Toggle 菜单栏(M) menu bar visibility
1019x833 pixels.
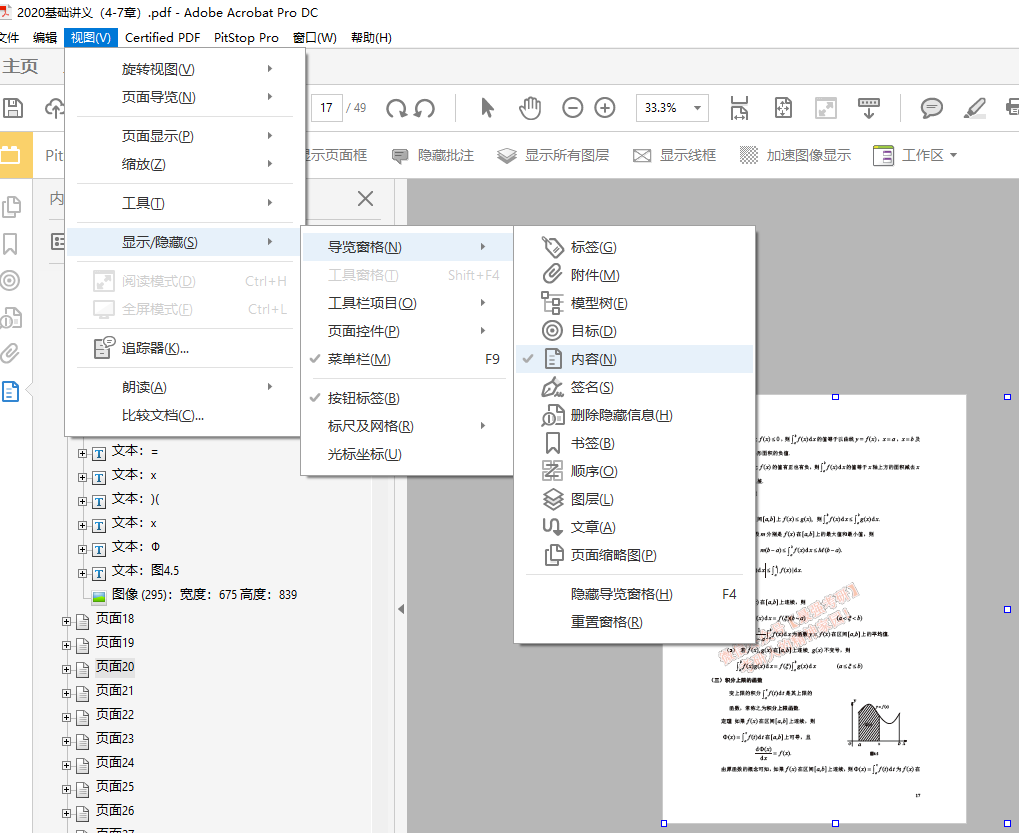(x=407, y=359)
